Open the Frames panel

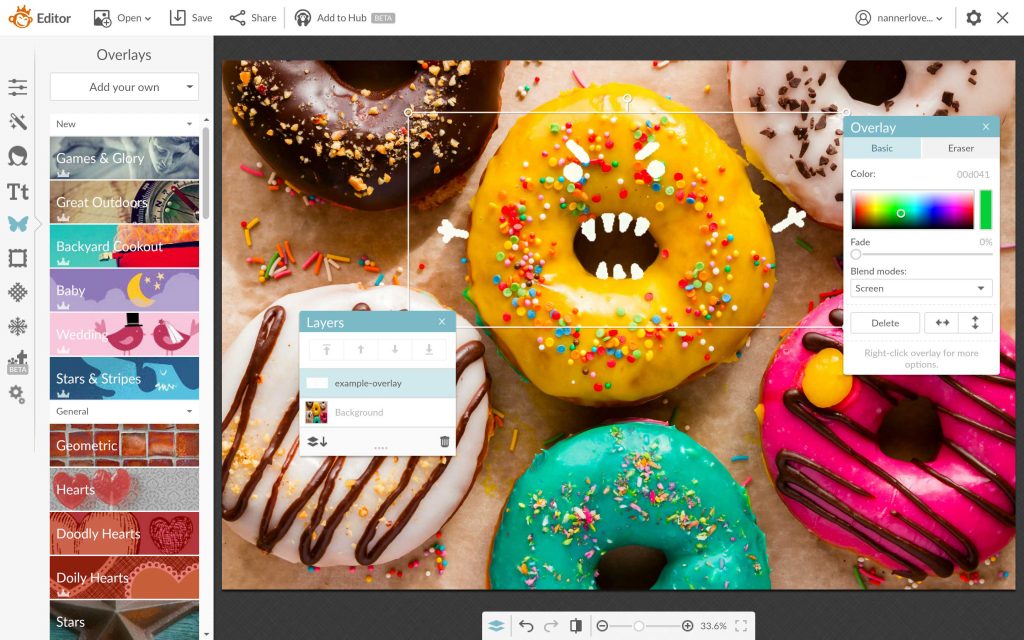(17, 258)
